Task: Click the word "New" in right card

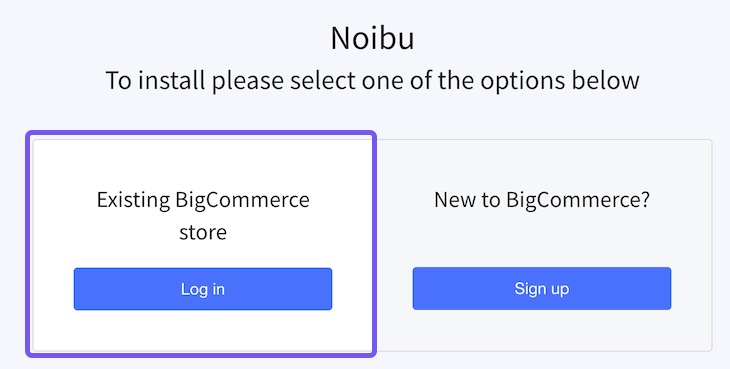Action: point(455,200)
